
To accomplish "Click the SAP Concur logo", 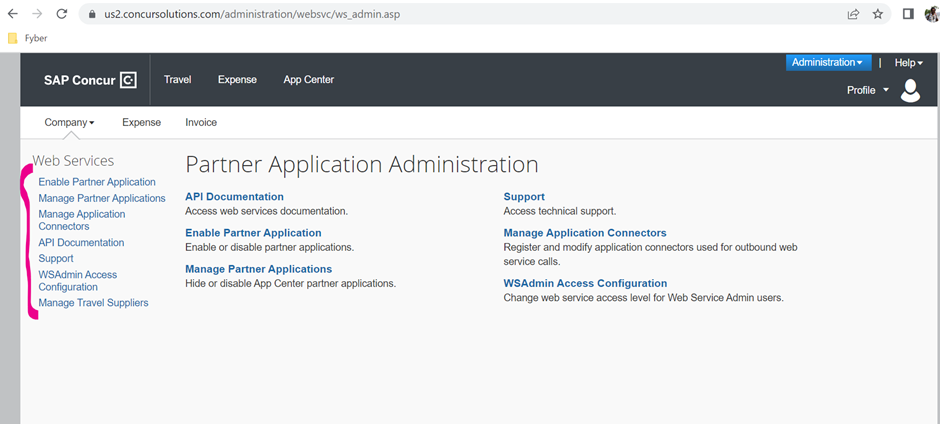I will (90, 80).
